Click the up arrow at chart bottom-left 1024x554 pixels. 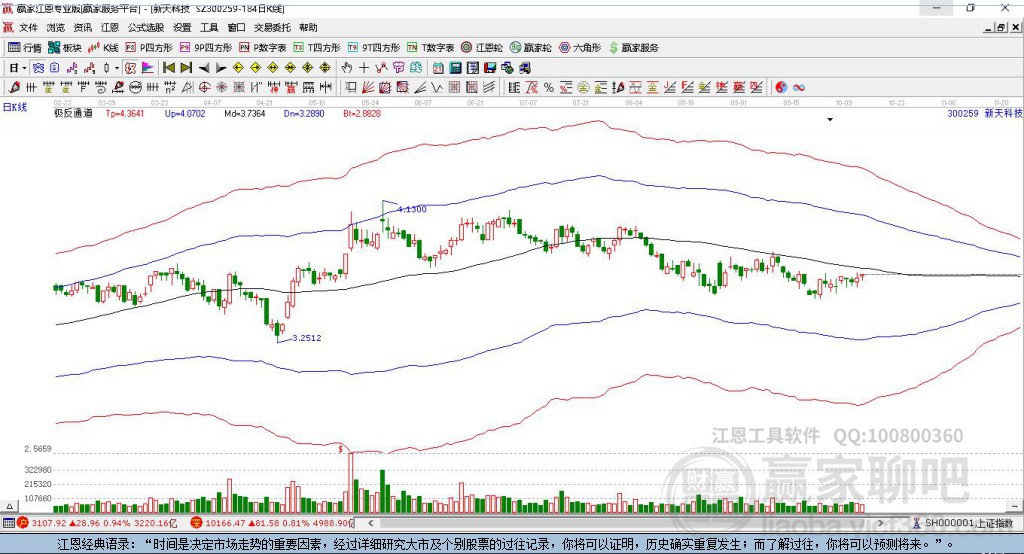tap(9, 506)
